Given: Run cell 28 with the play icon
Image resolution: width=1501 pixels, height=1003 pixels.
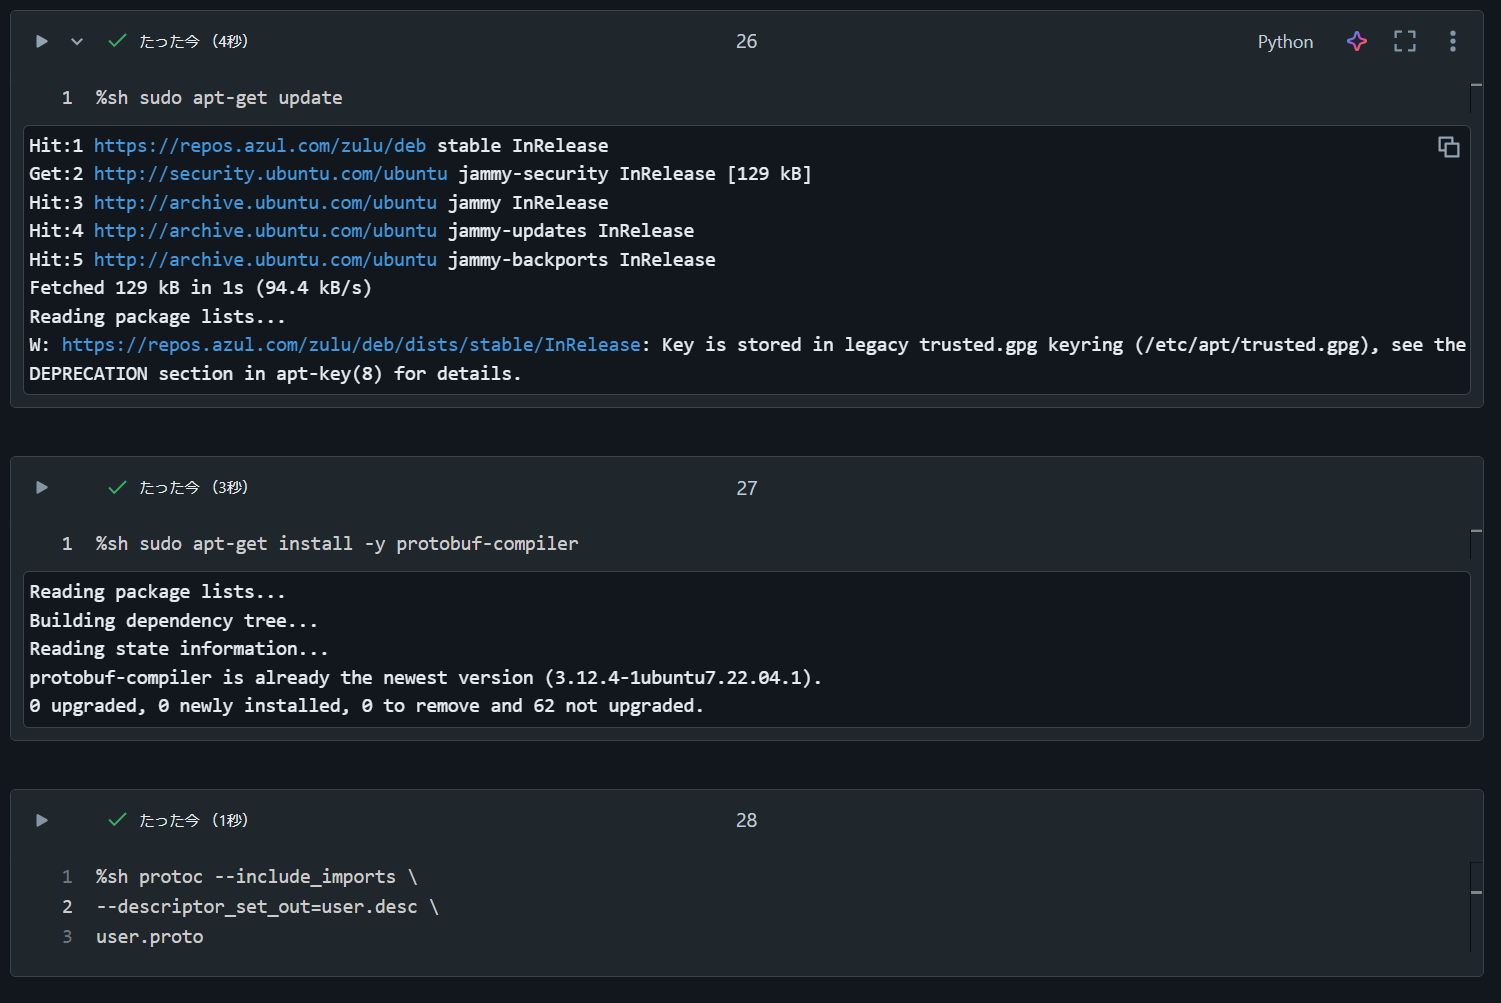Looking at the screenshot, I should (x=42, y=820).
